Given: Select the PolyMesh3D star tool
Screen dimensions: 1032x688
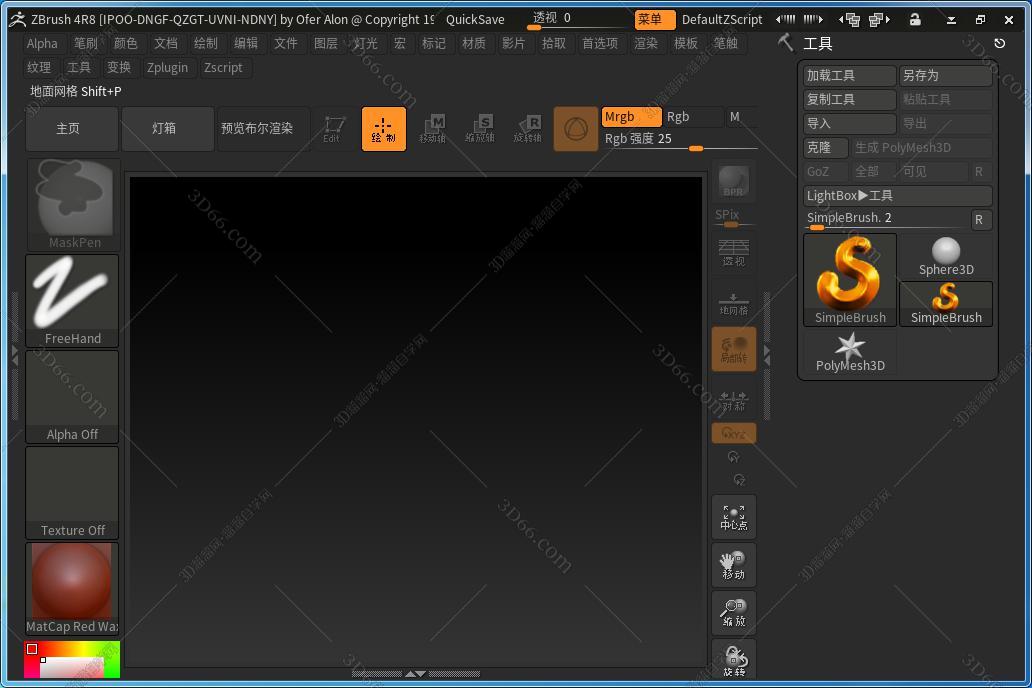Looking at the screenshot, I should click(850, 352).
